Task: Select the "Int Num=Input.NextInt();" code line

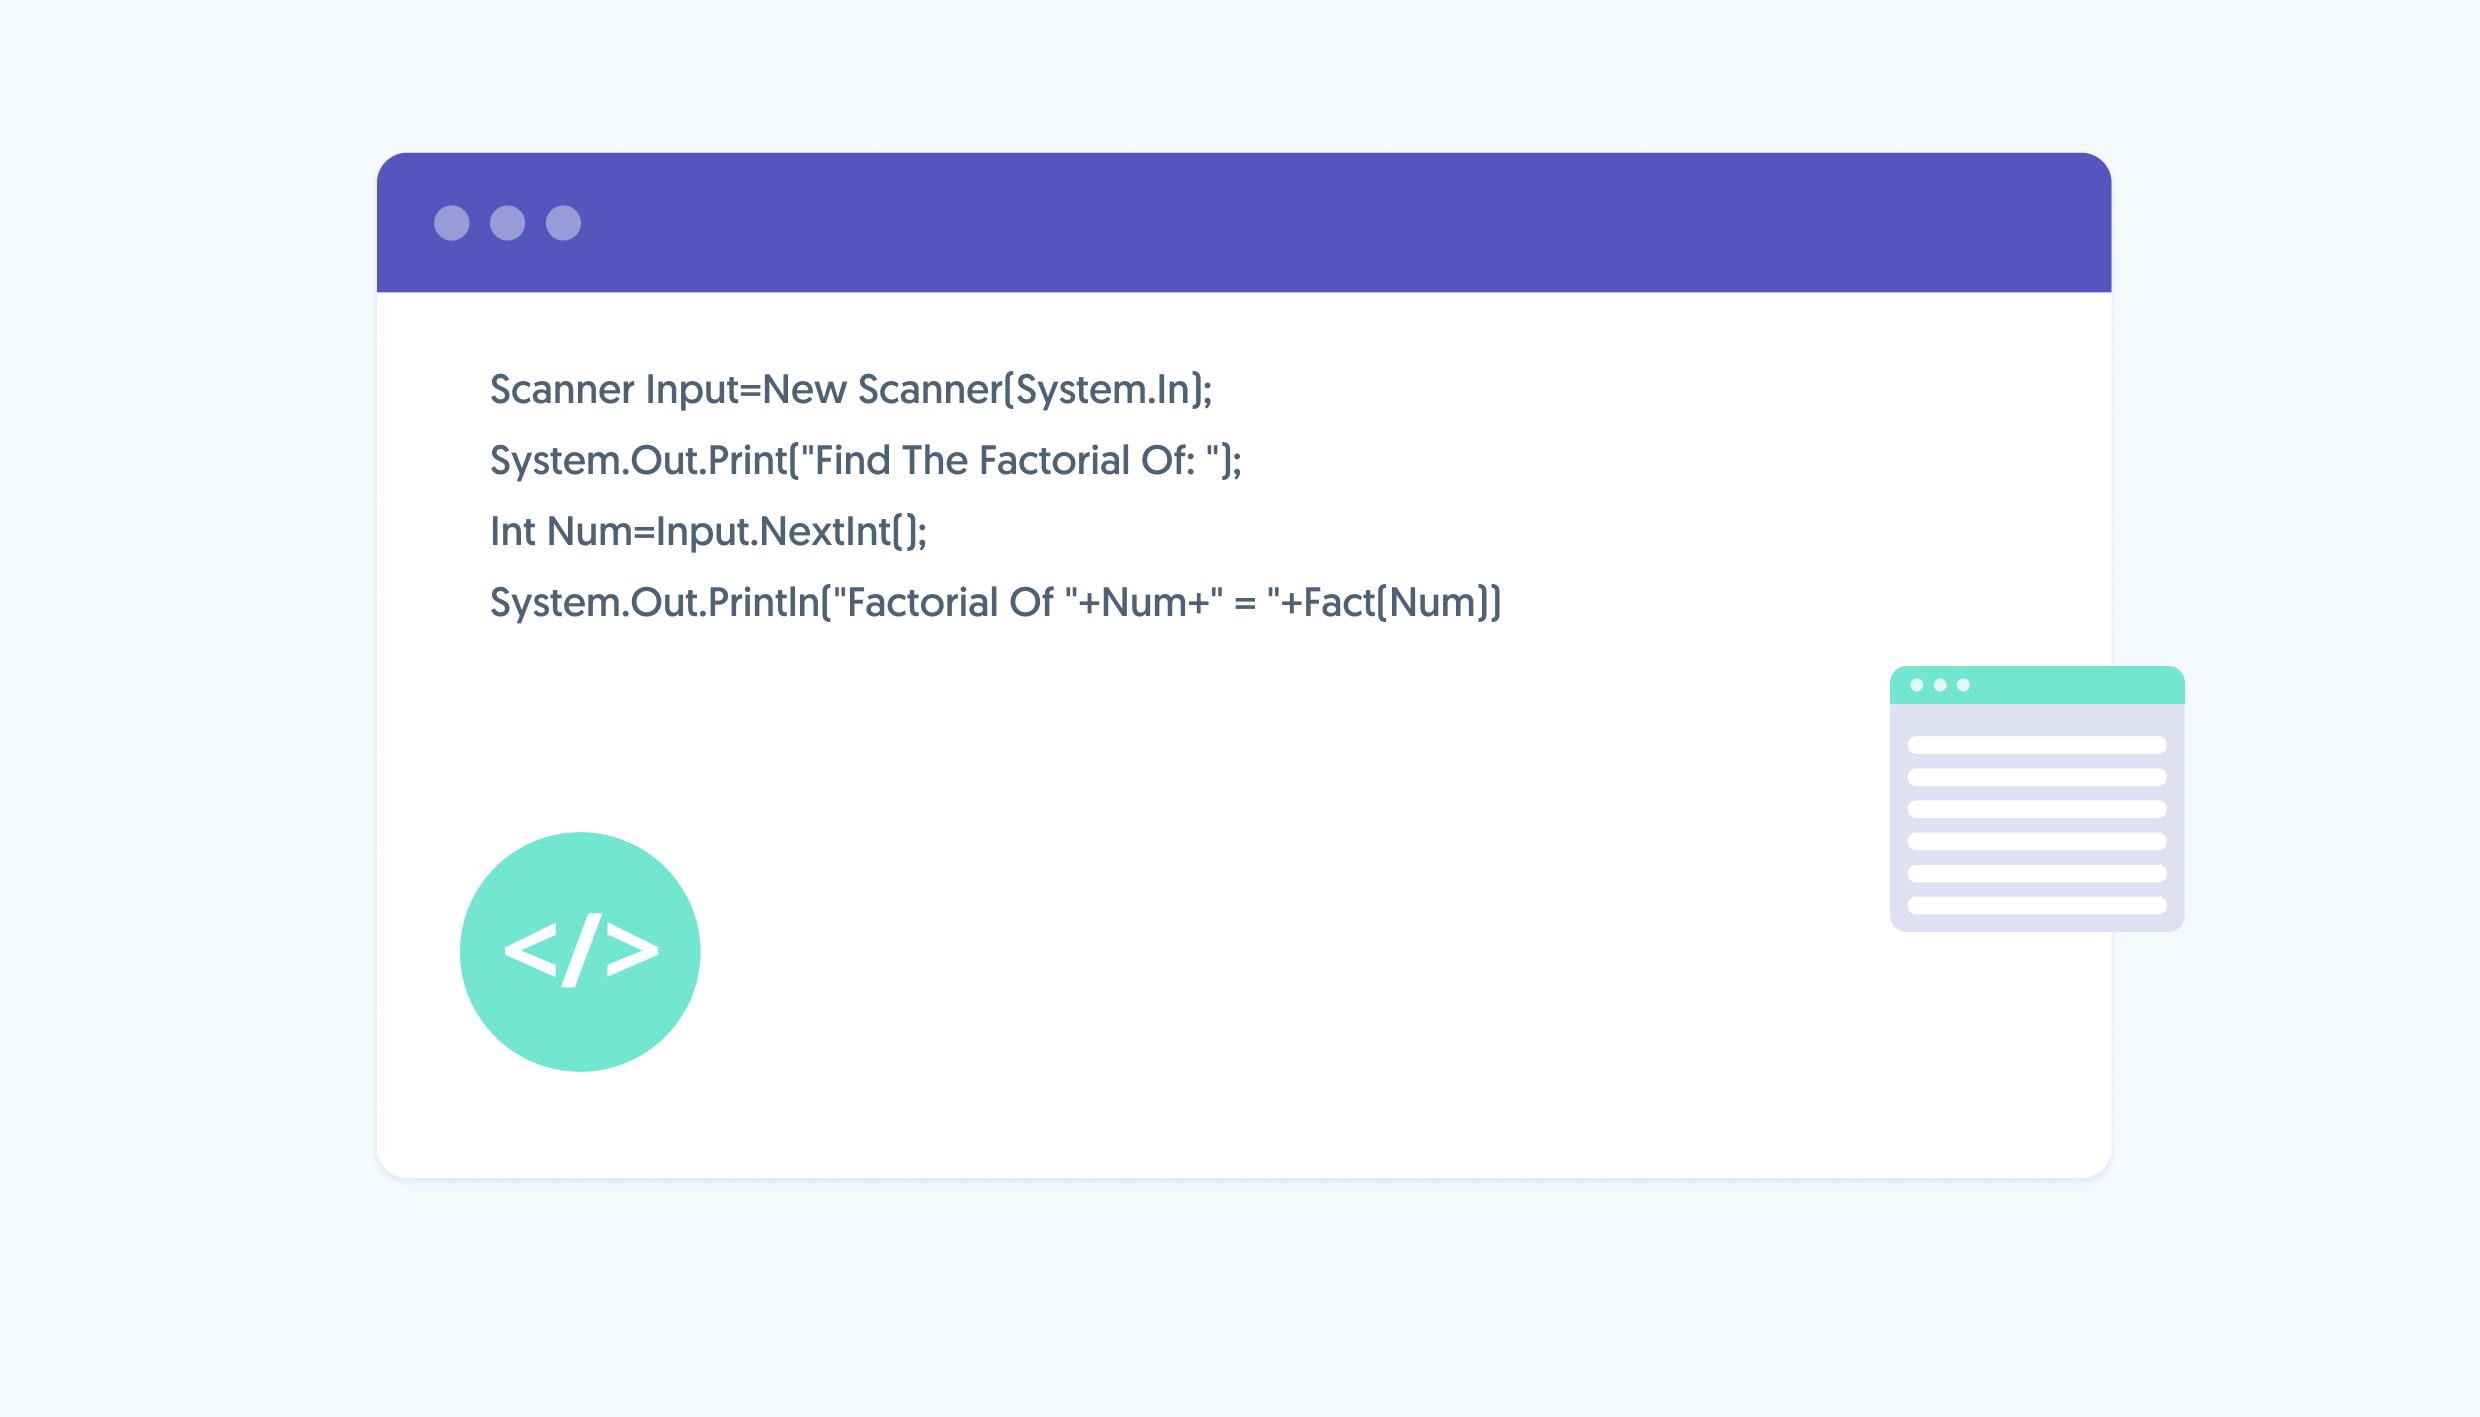Action: (x=709, y=531)
